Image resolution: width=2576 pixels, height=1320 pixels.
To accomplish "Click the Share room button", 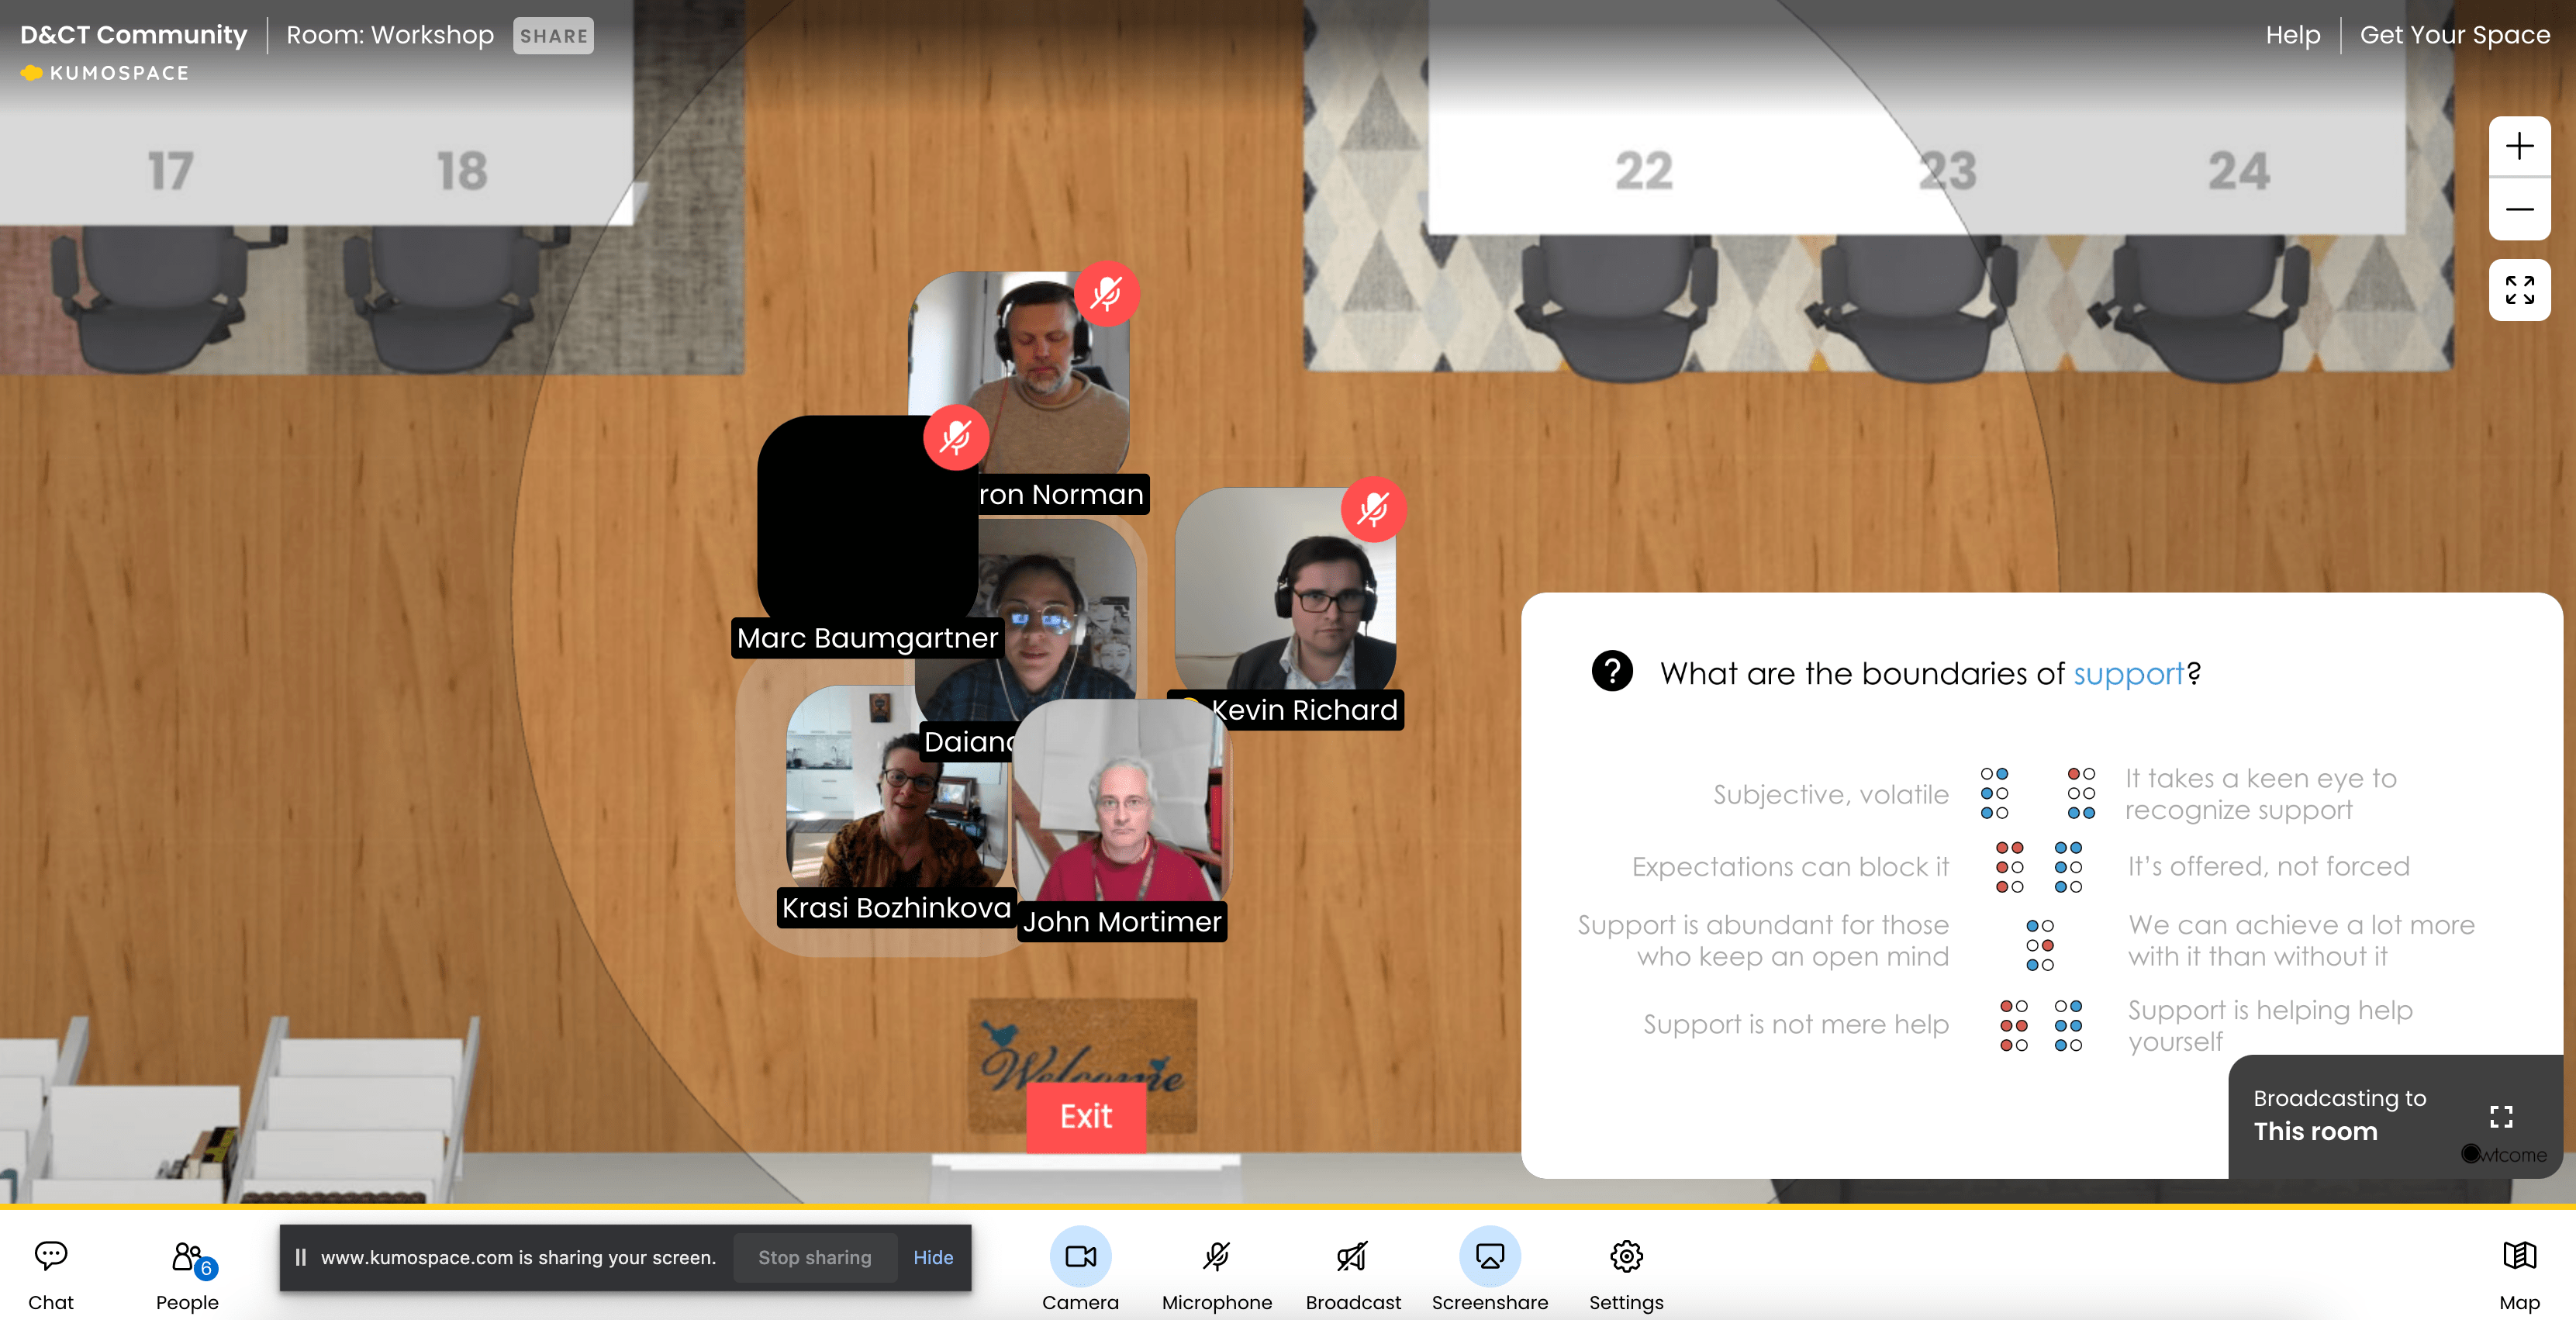I will [553, 36].
